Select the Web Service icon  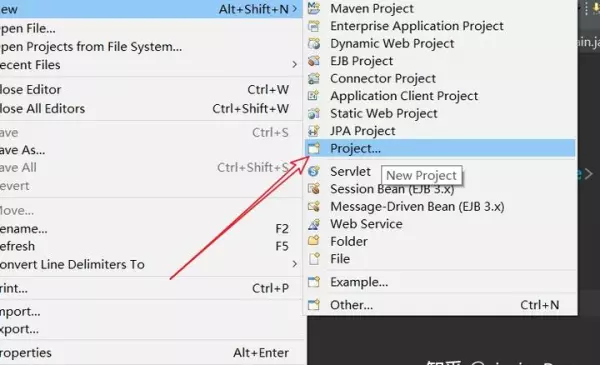[x=314, y=224]
